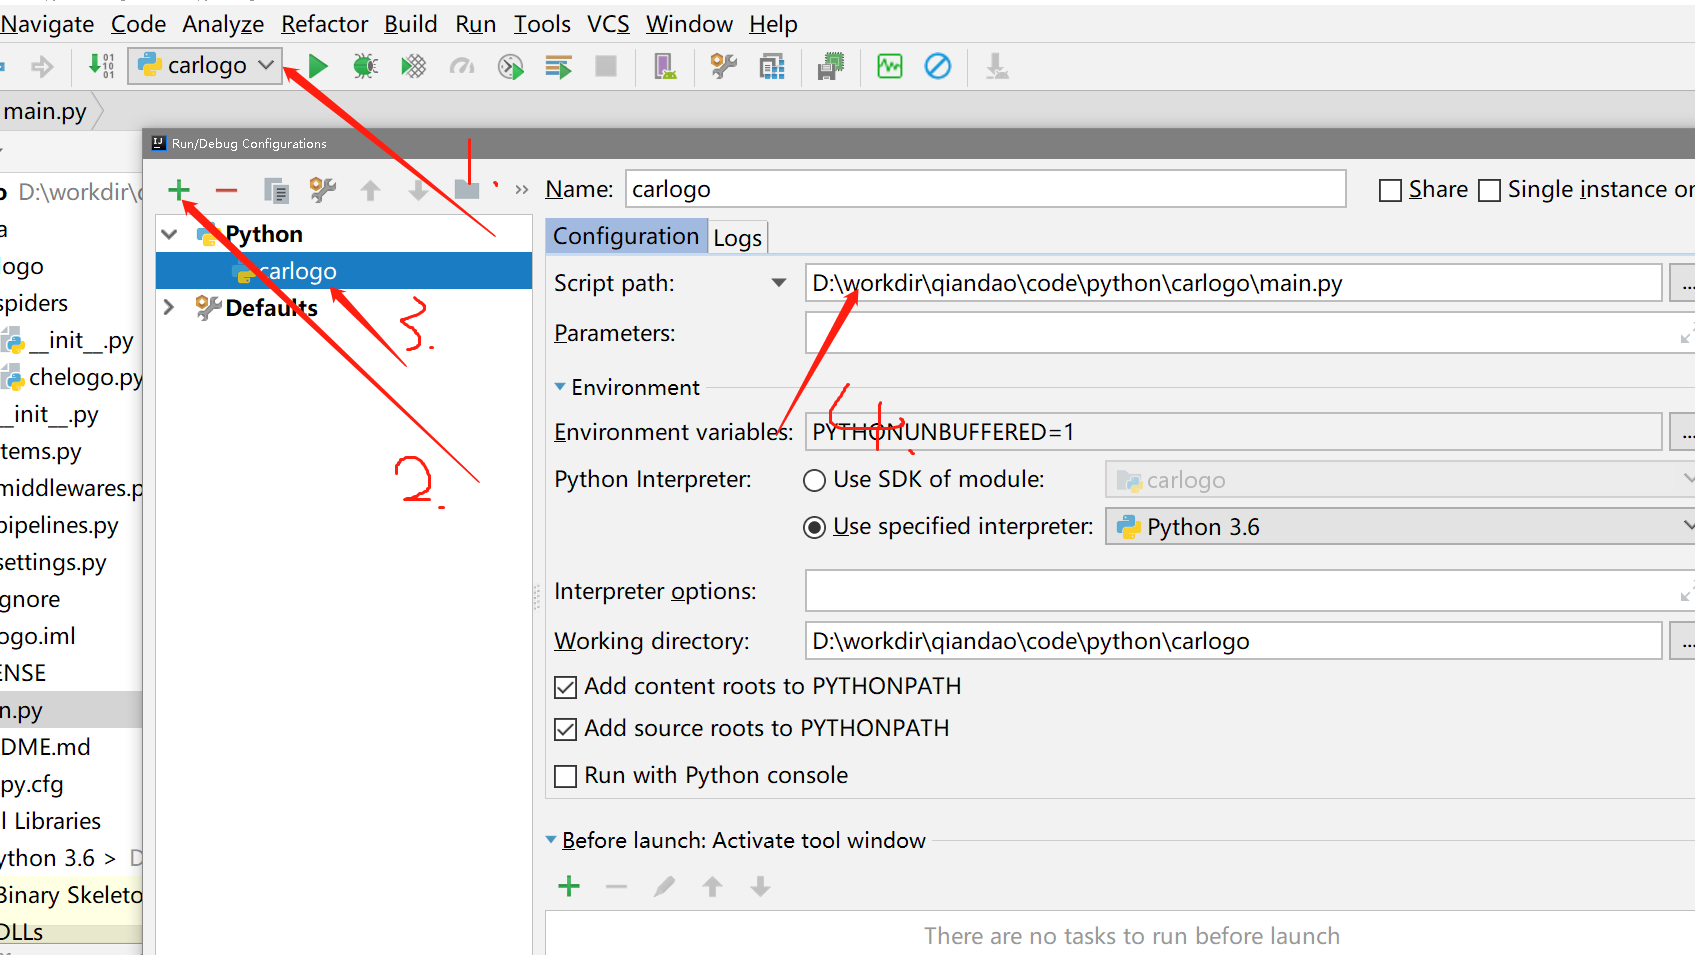Copy configuration icon in dialog toolbar

[276, 189]
